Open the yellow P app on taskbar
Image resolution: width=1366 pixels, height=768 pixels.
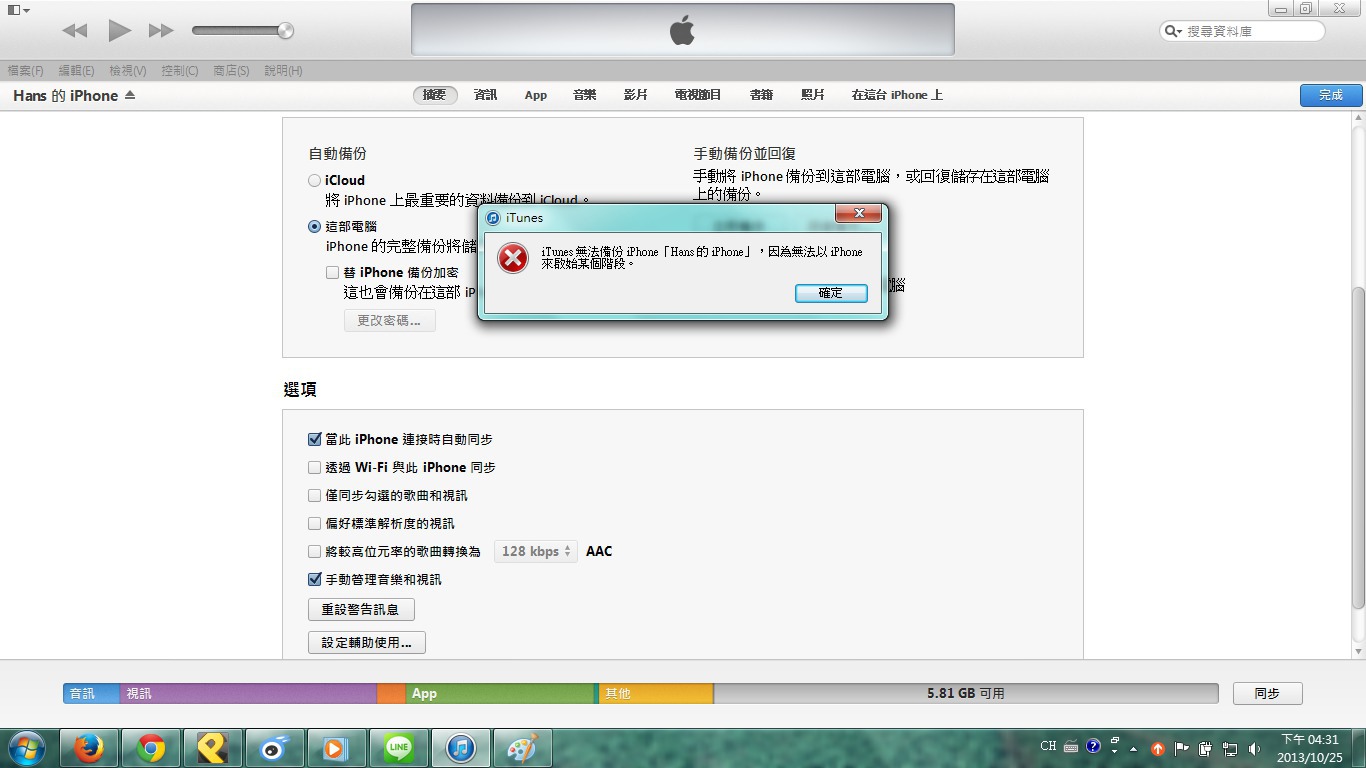coord(212,748)
